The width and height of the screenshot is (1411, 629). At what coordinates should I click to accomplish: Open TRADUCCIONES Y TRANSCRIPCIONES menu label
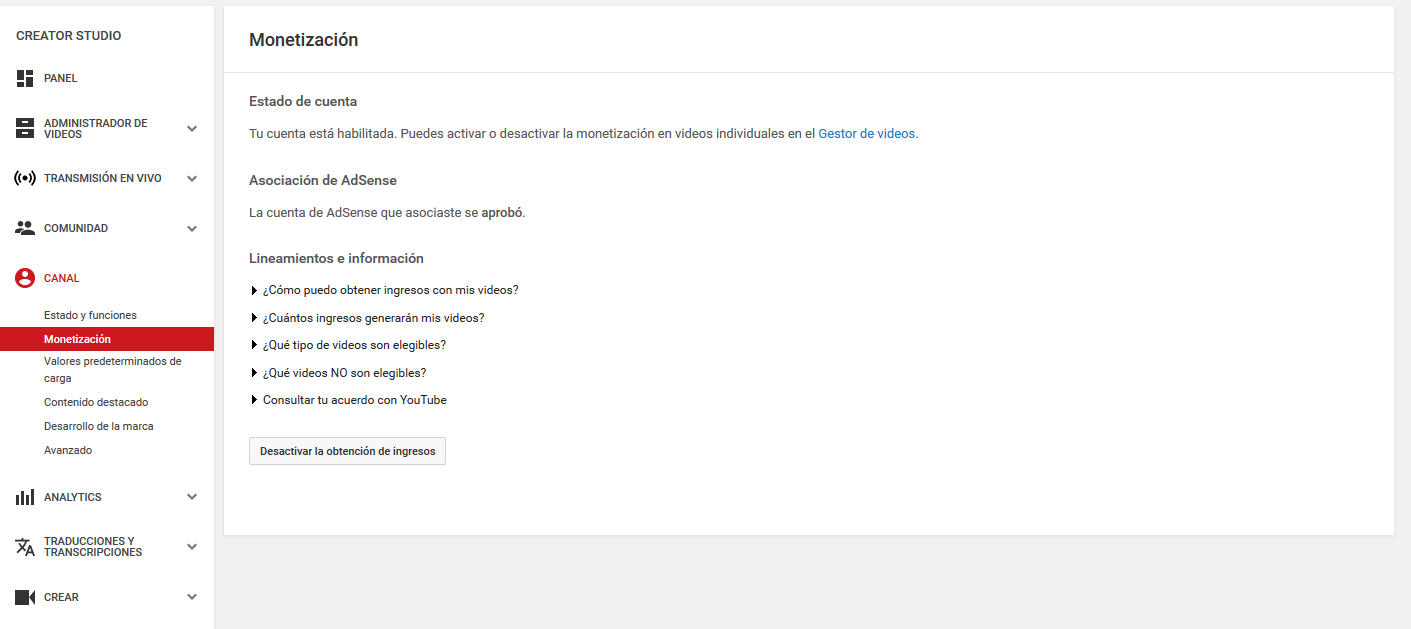point(93,547)
